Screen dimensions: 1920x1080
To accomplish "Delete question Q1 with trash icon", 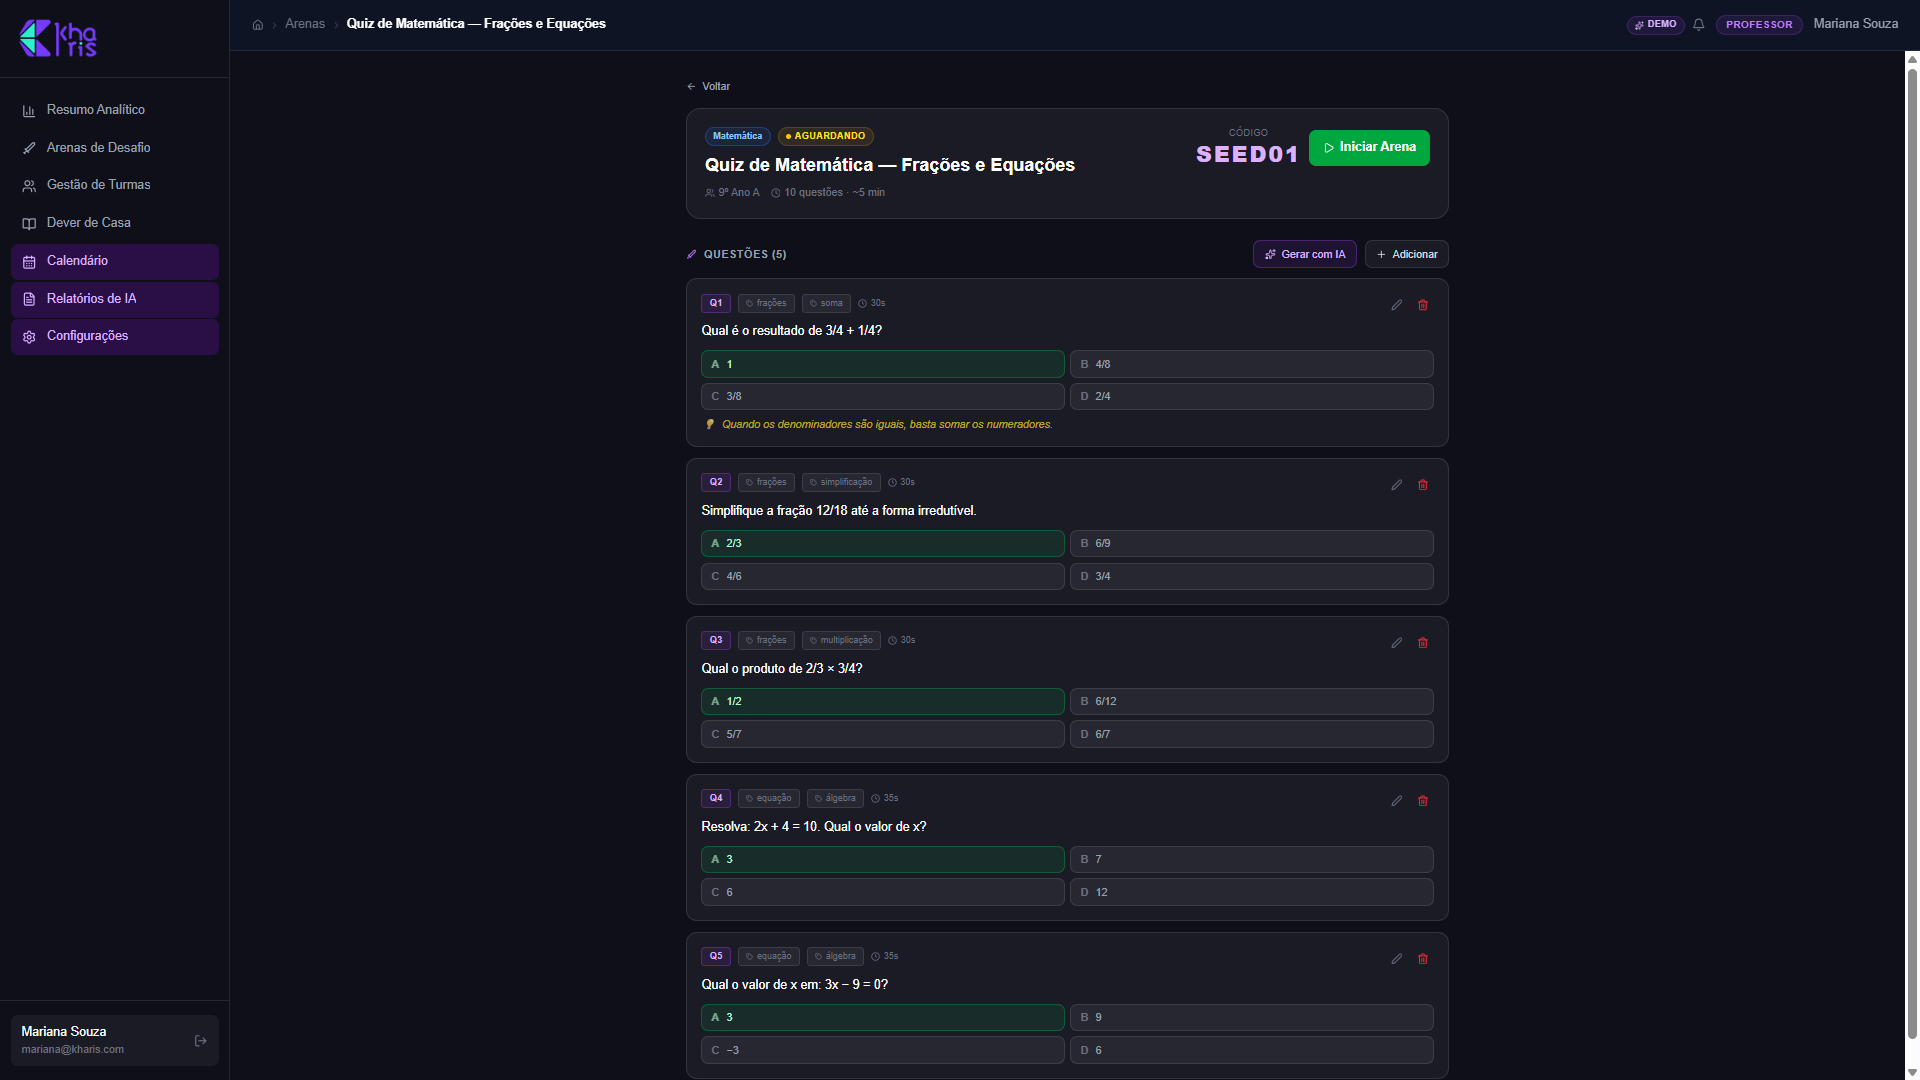I will tap(1423, 305).
